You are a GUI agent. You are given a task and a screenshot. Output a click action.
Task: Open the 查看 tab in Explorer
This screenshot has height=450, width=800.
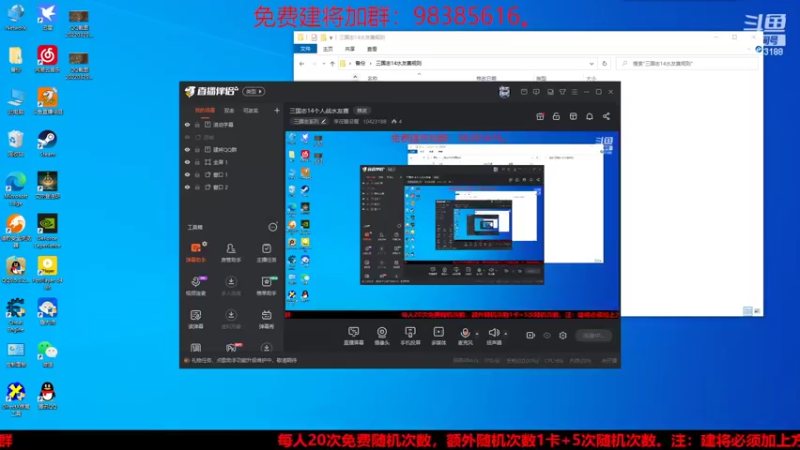(x=372, y=49)
